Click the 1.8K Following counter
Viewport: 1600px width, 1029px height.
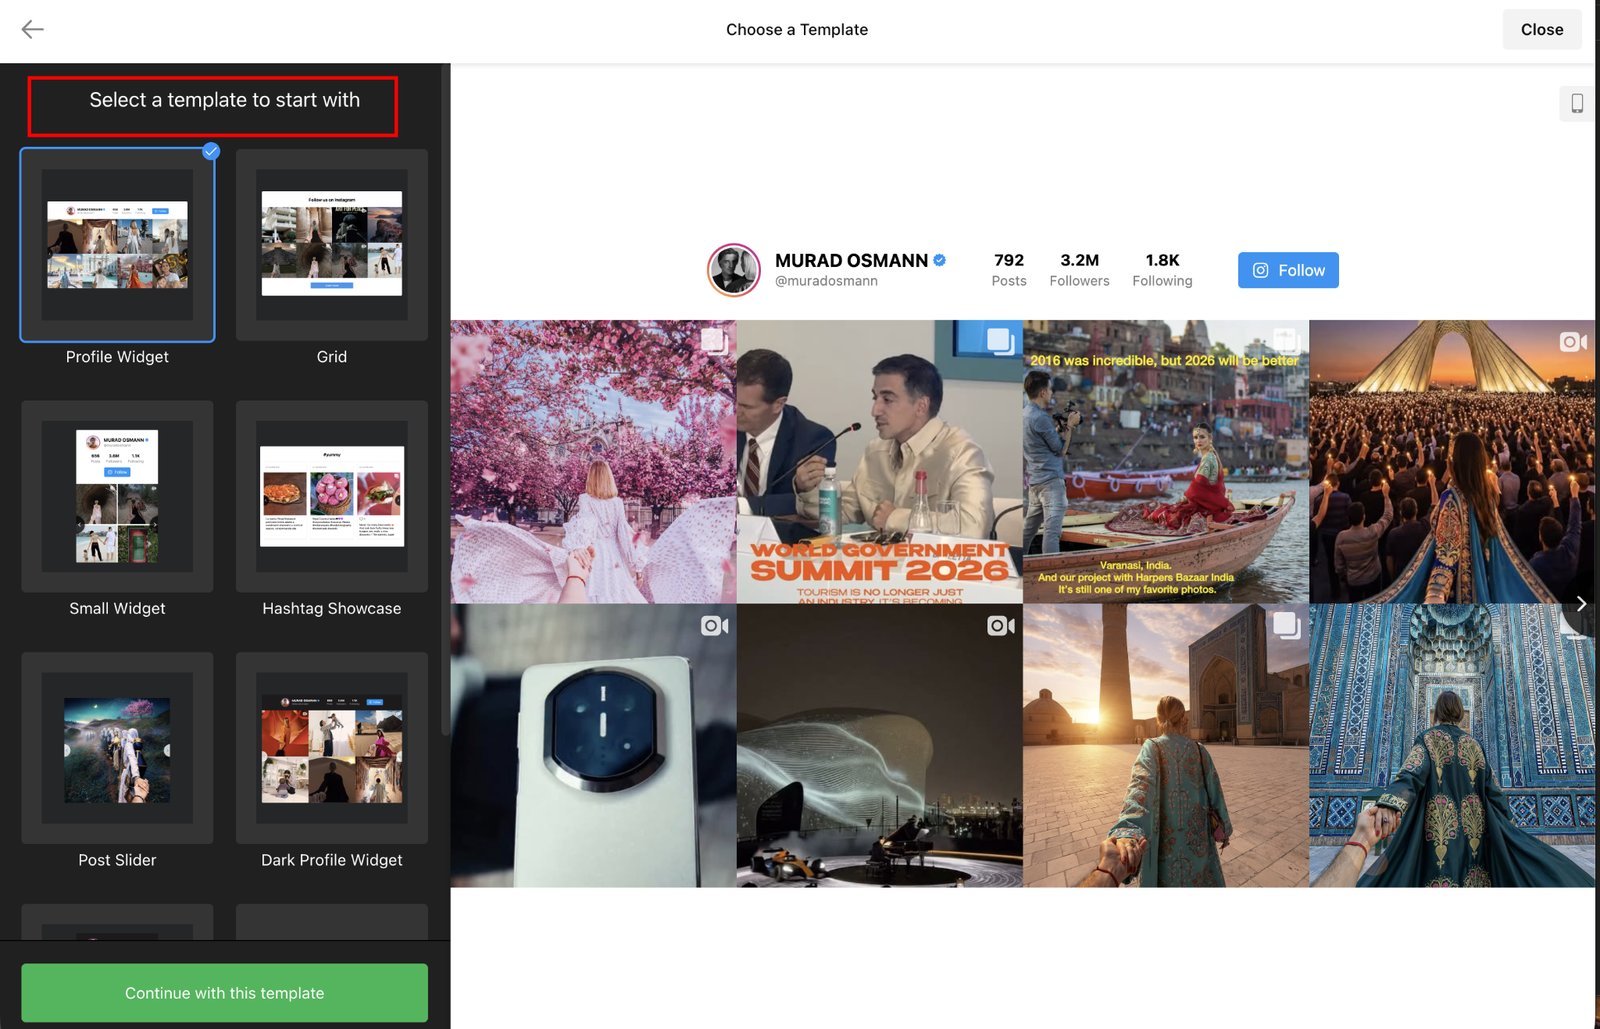(1162, 270)
